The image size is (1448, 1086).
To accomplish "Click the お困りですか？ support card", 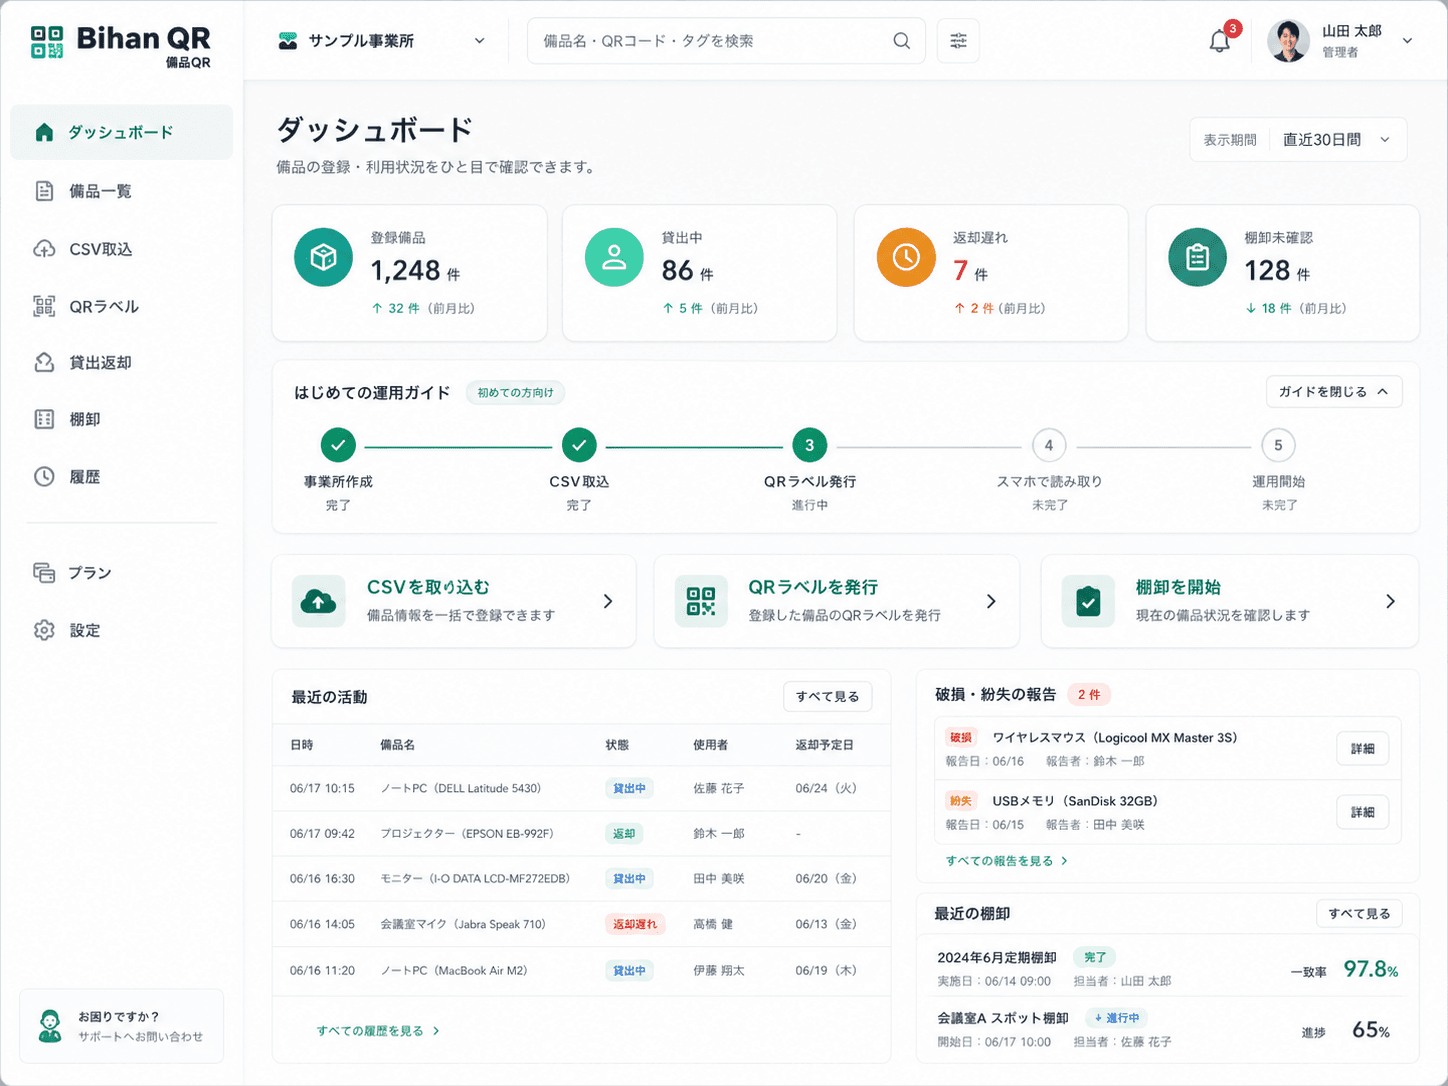I will (x=121, y=1026).
